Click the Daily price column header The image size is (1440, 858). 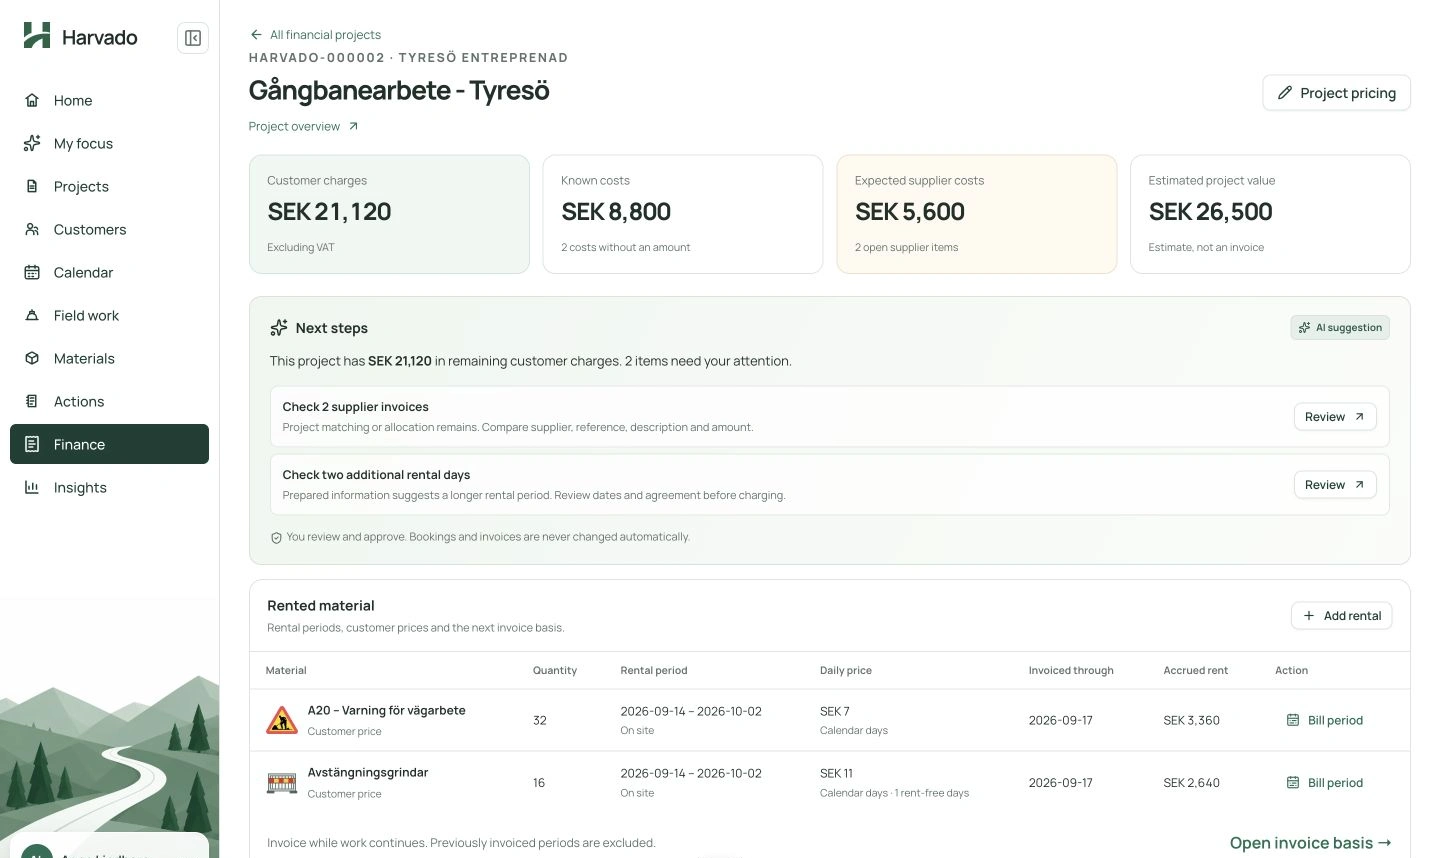(x=846, y=671)
